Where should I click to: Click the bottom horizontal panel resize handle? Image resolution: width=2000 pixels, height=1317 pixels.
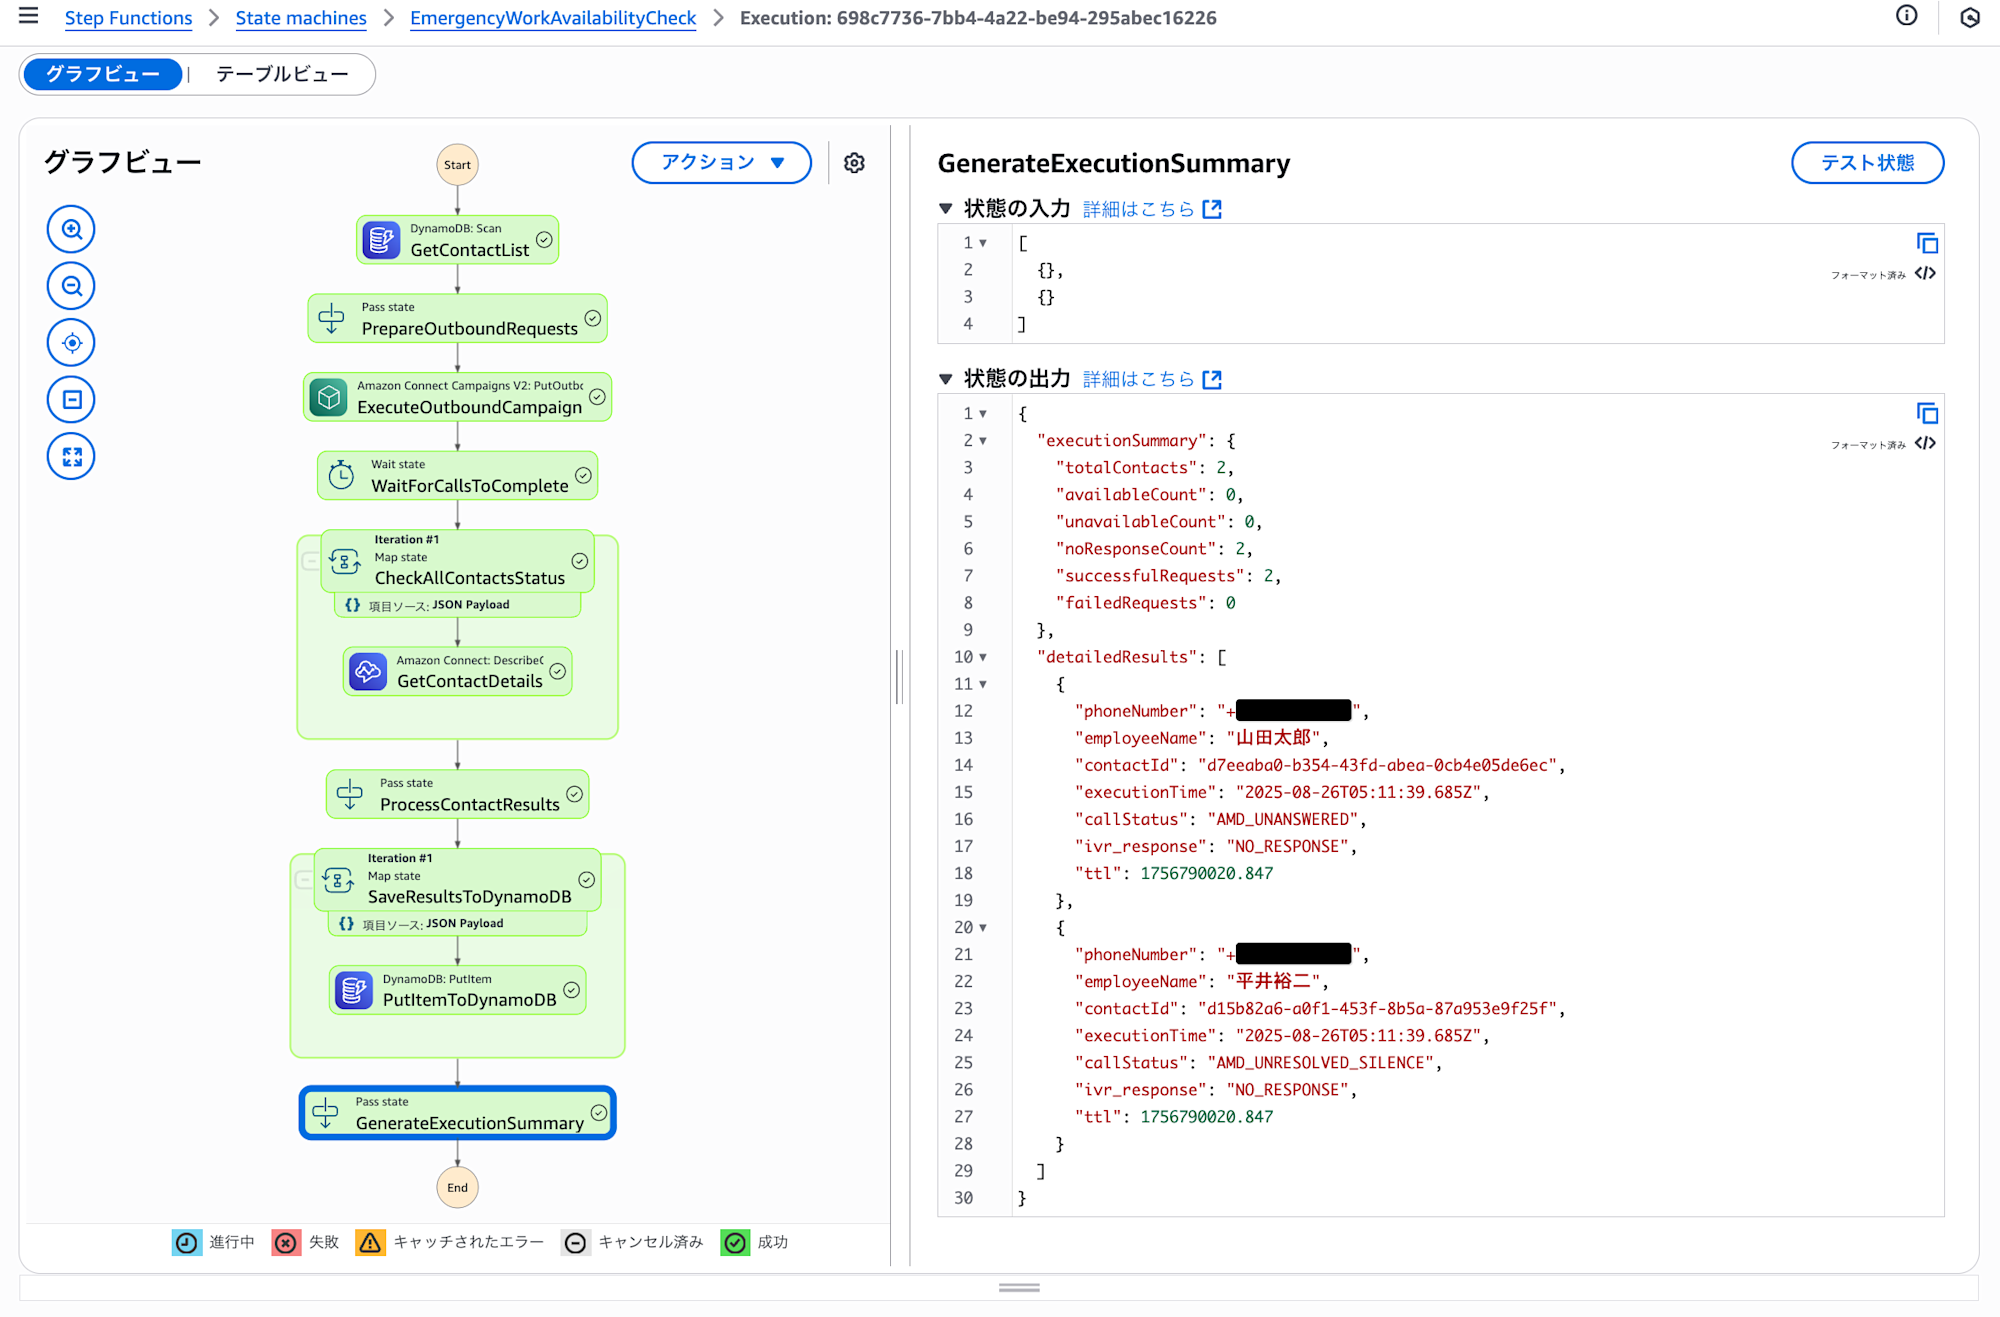1019,1288
